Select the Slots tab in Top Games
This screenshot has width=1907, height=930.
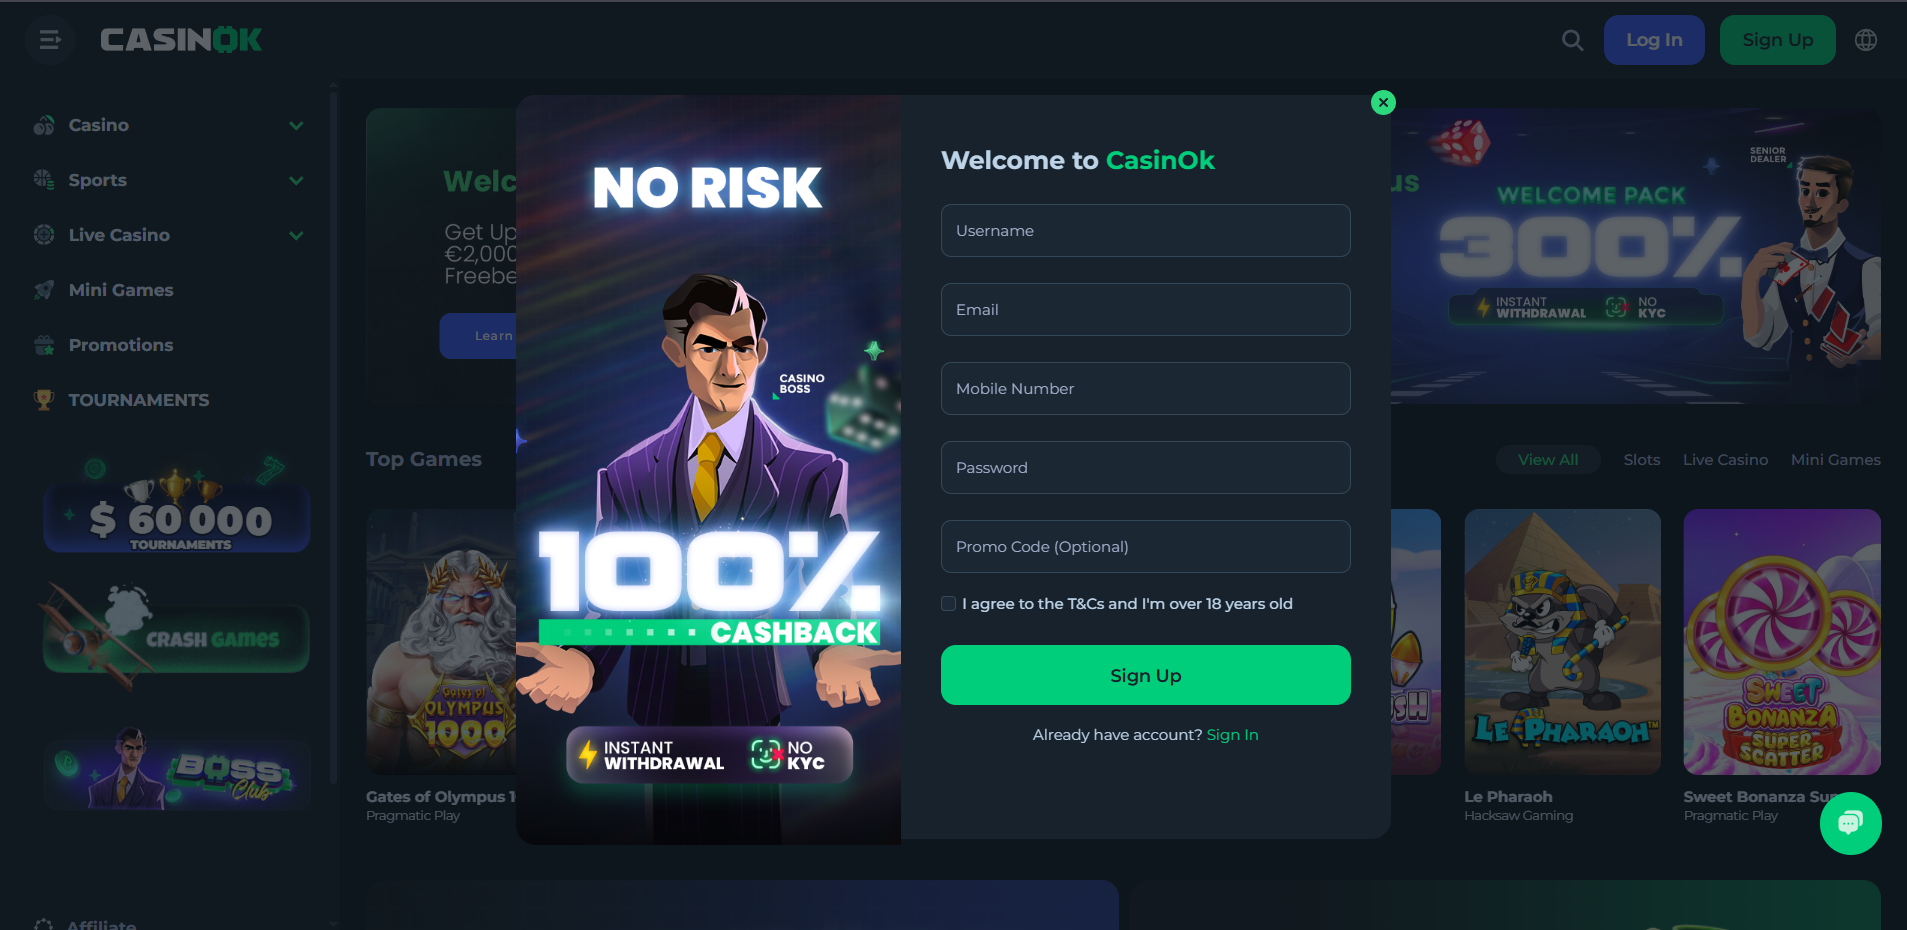pyautogui.click(x=1641, y=460)
